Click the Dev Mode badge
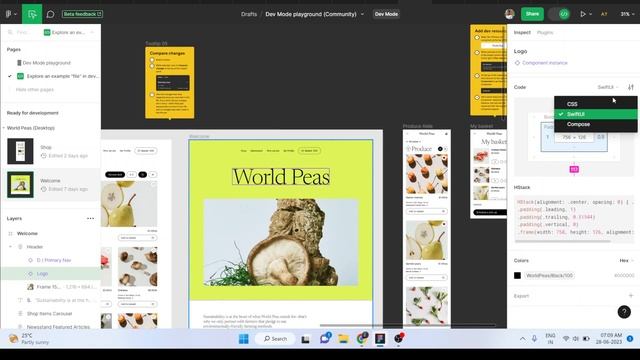 tap(386, 14)
